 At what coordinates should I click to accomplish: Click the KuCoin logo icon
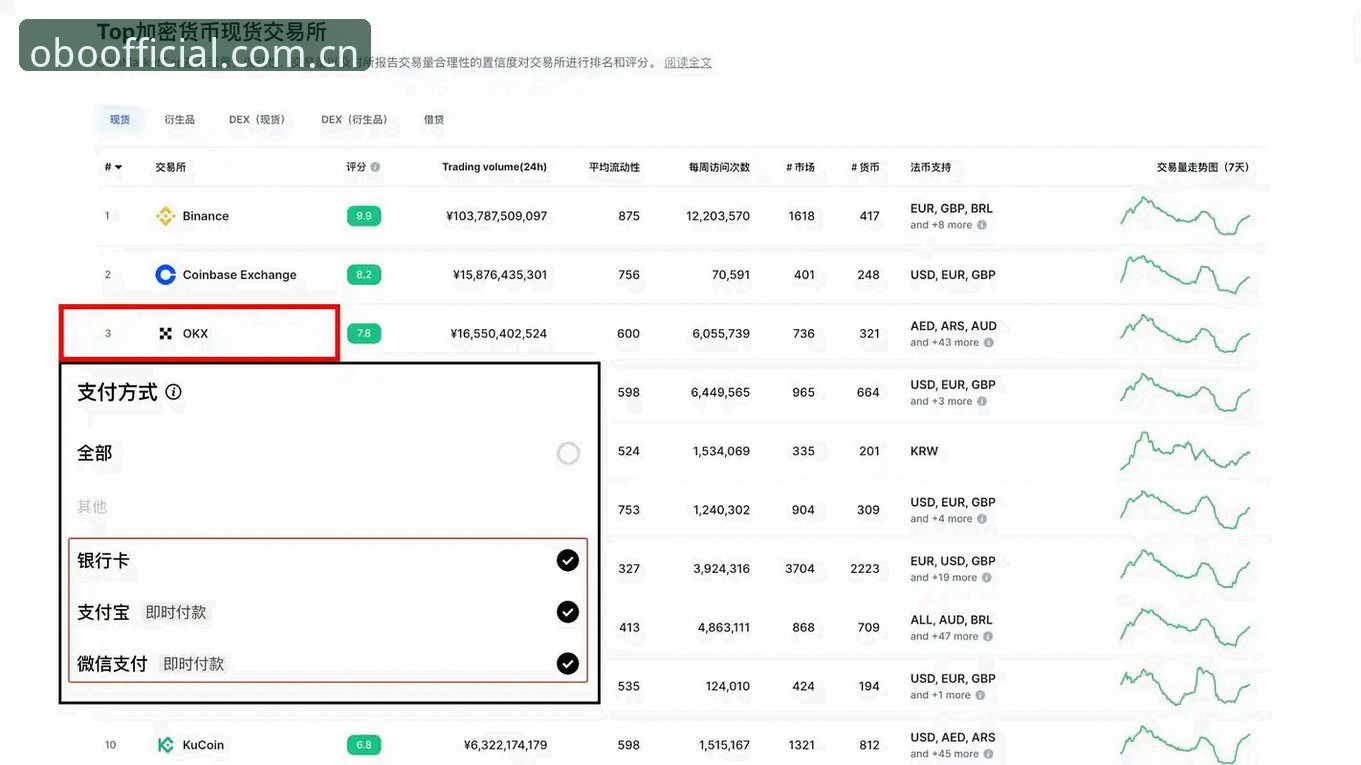pyautogui.click(x=166, y=745)
